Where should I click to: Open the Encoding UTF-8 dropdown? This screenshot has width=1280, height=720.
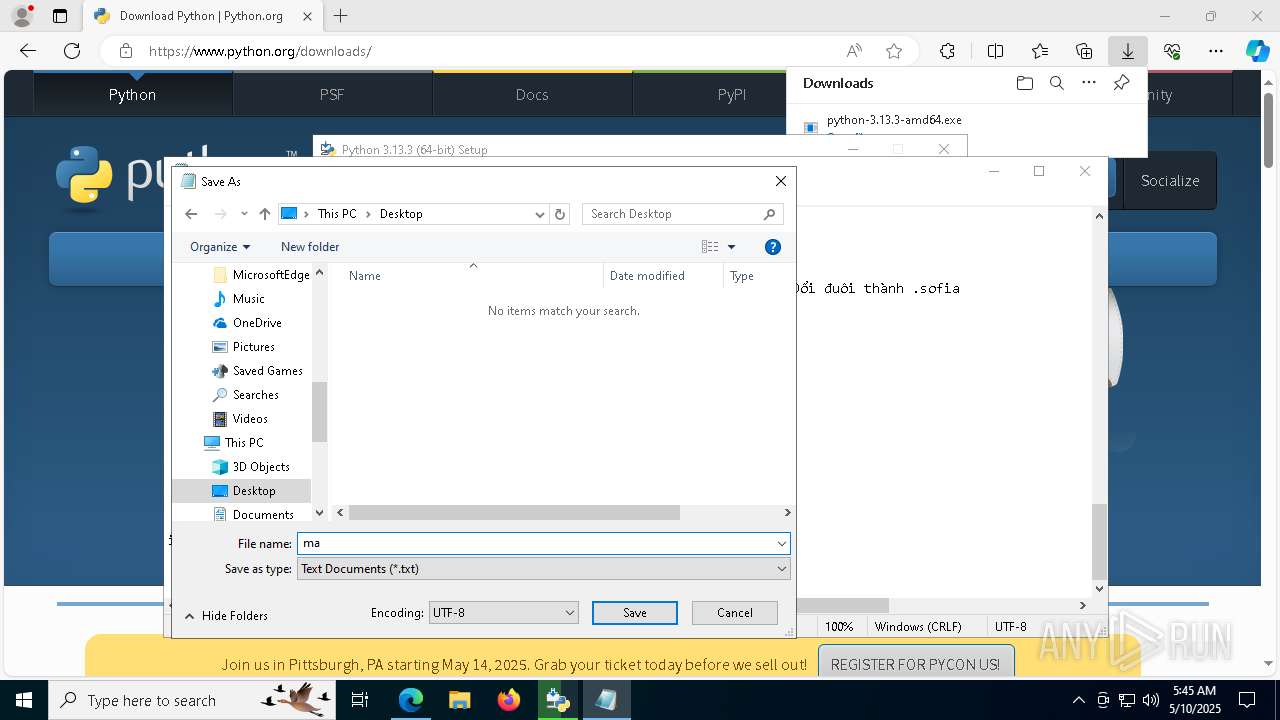tap(503, 612)
